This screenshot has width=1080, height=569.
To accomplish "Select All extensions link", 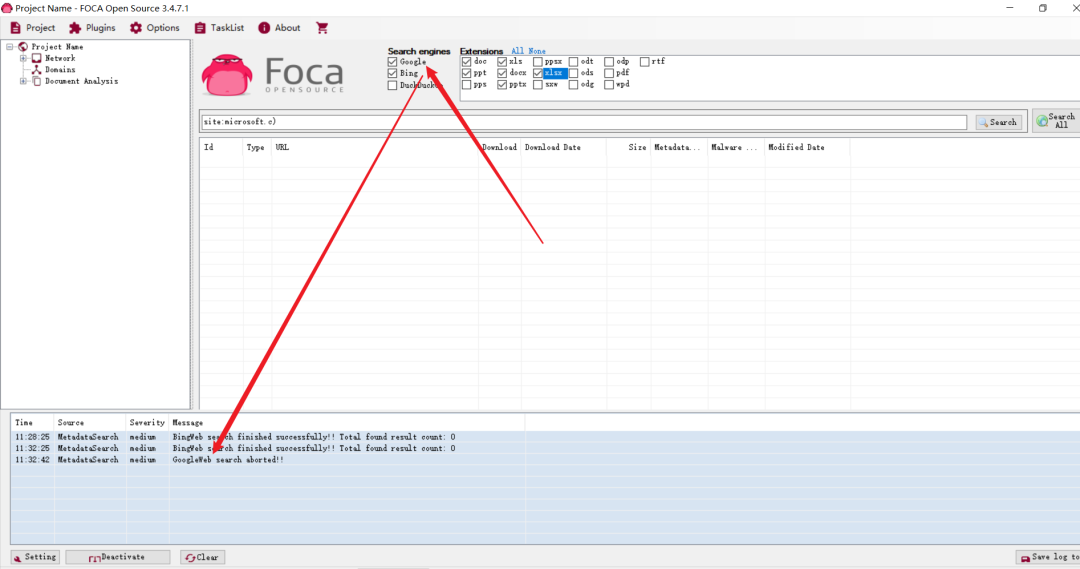I will tap(517, 51).
